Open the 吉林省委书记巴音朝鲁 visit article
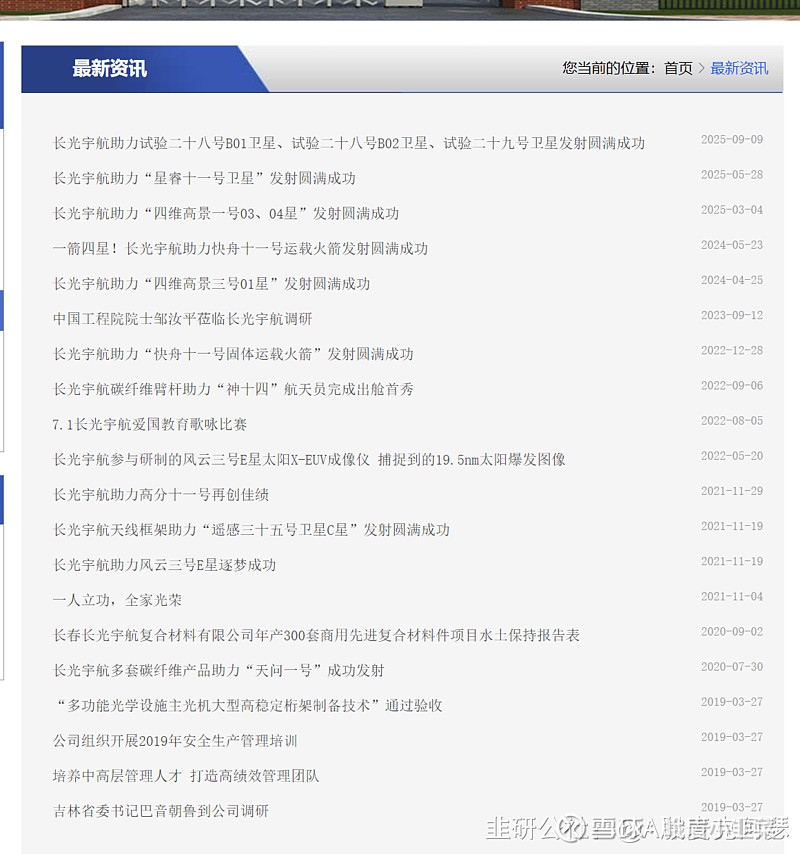 coord(161,810)
